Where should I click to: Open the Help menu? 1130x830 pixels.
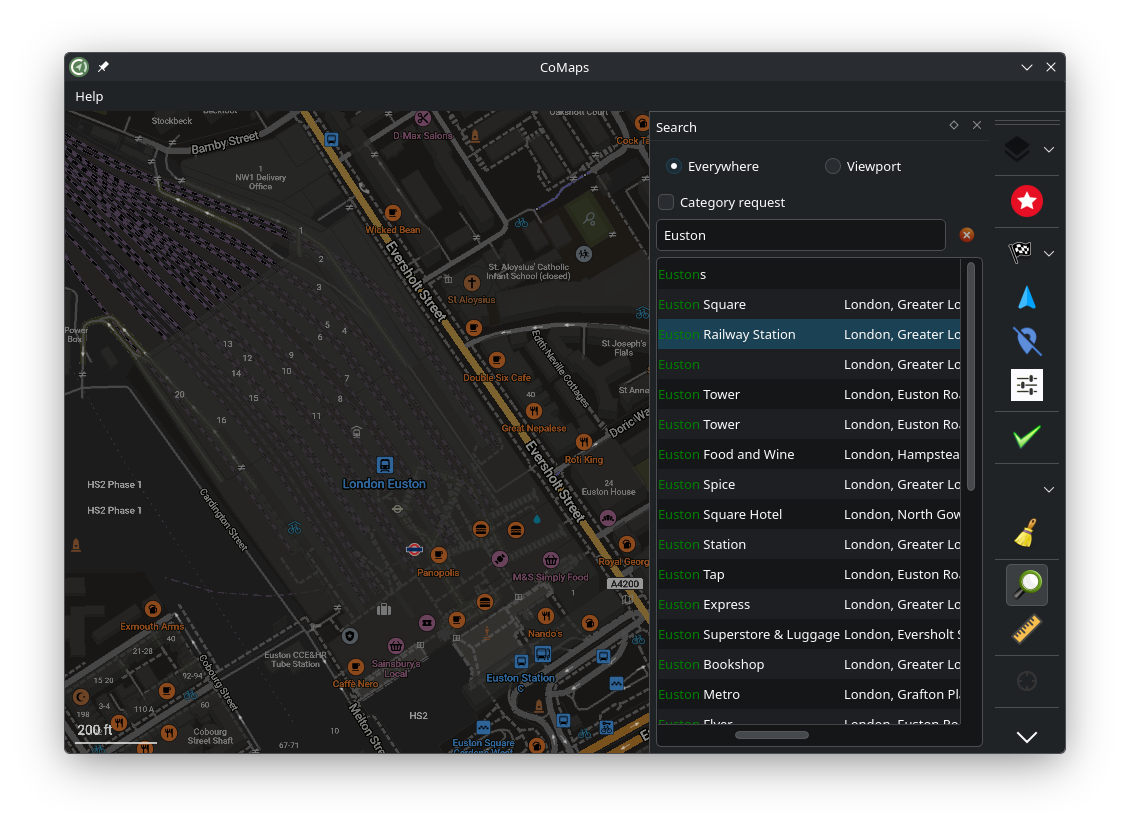[89, 97]
